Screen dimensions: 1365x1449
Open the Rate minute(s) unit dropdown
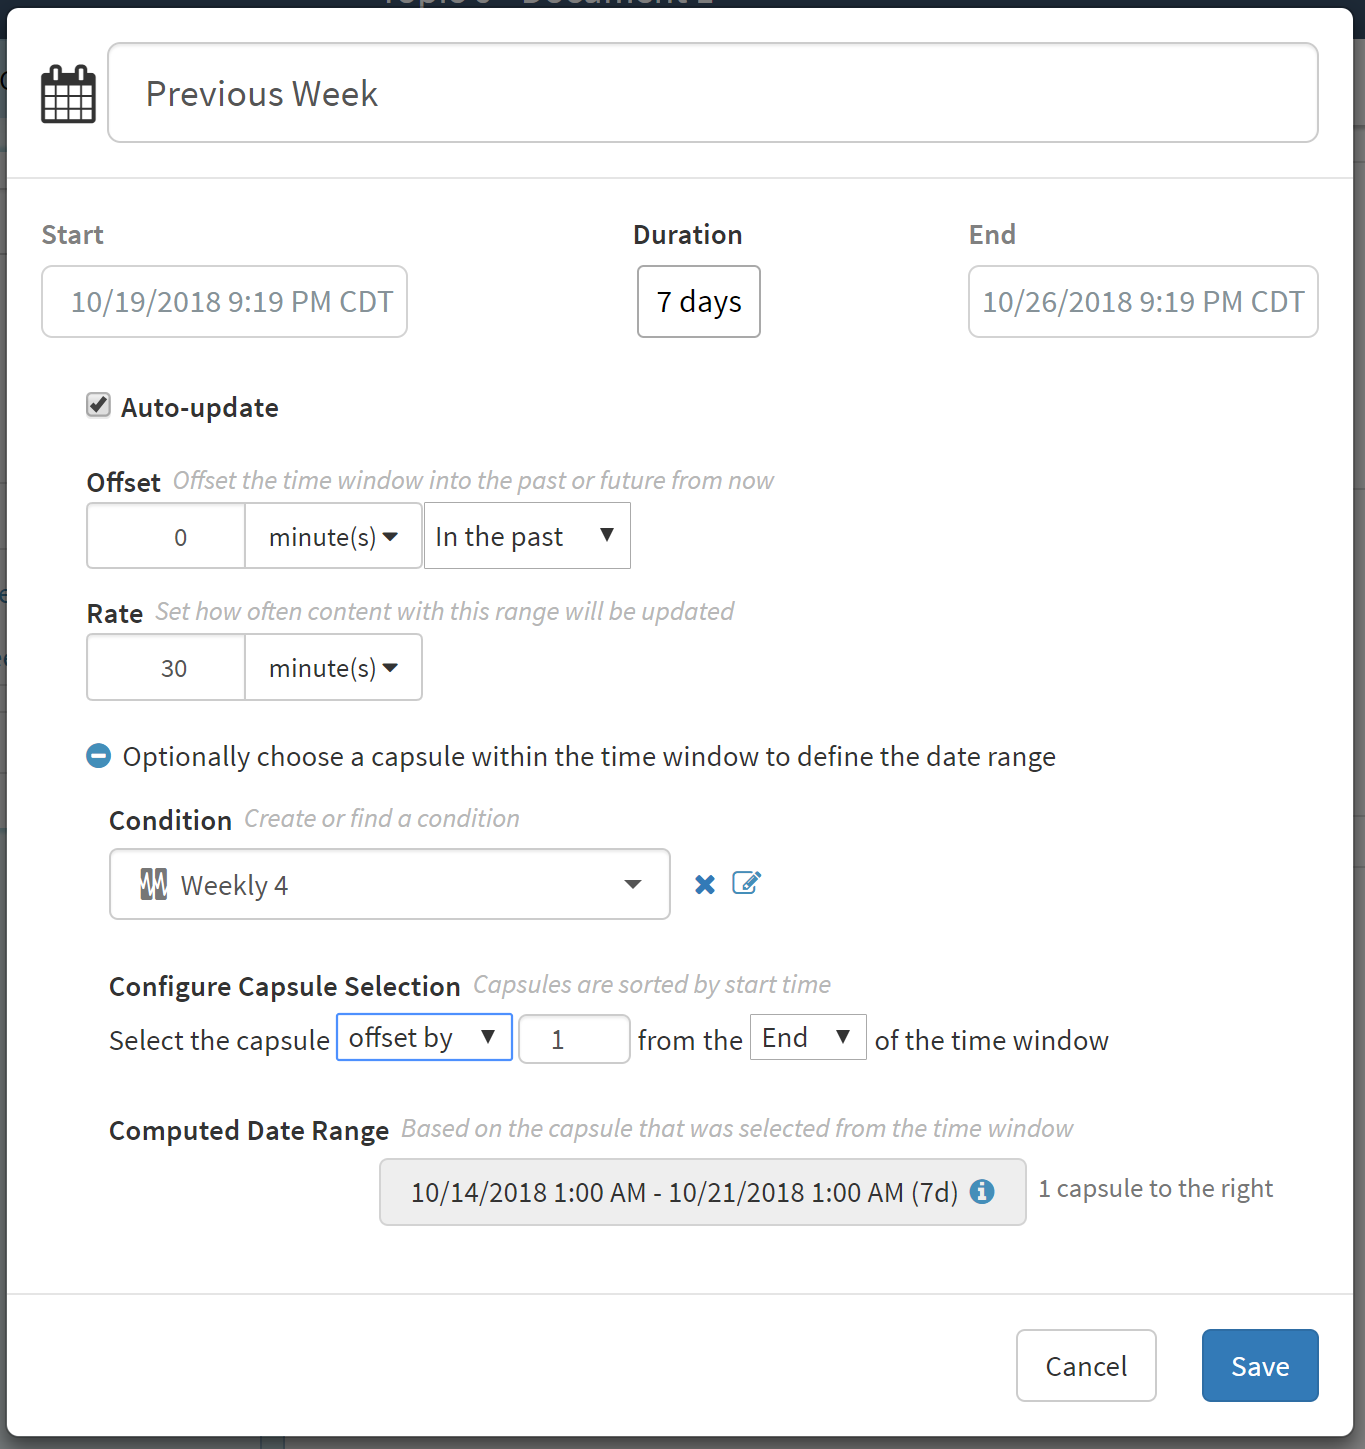click(333, 668)
